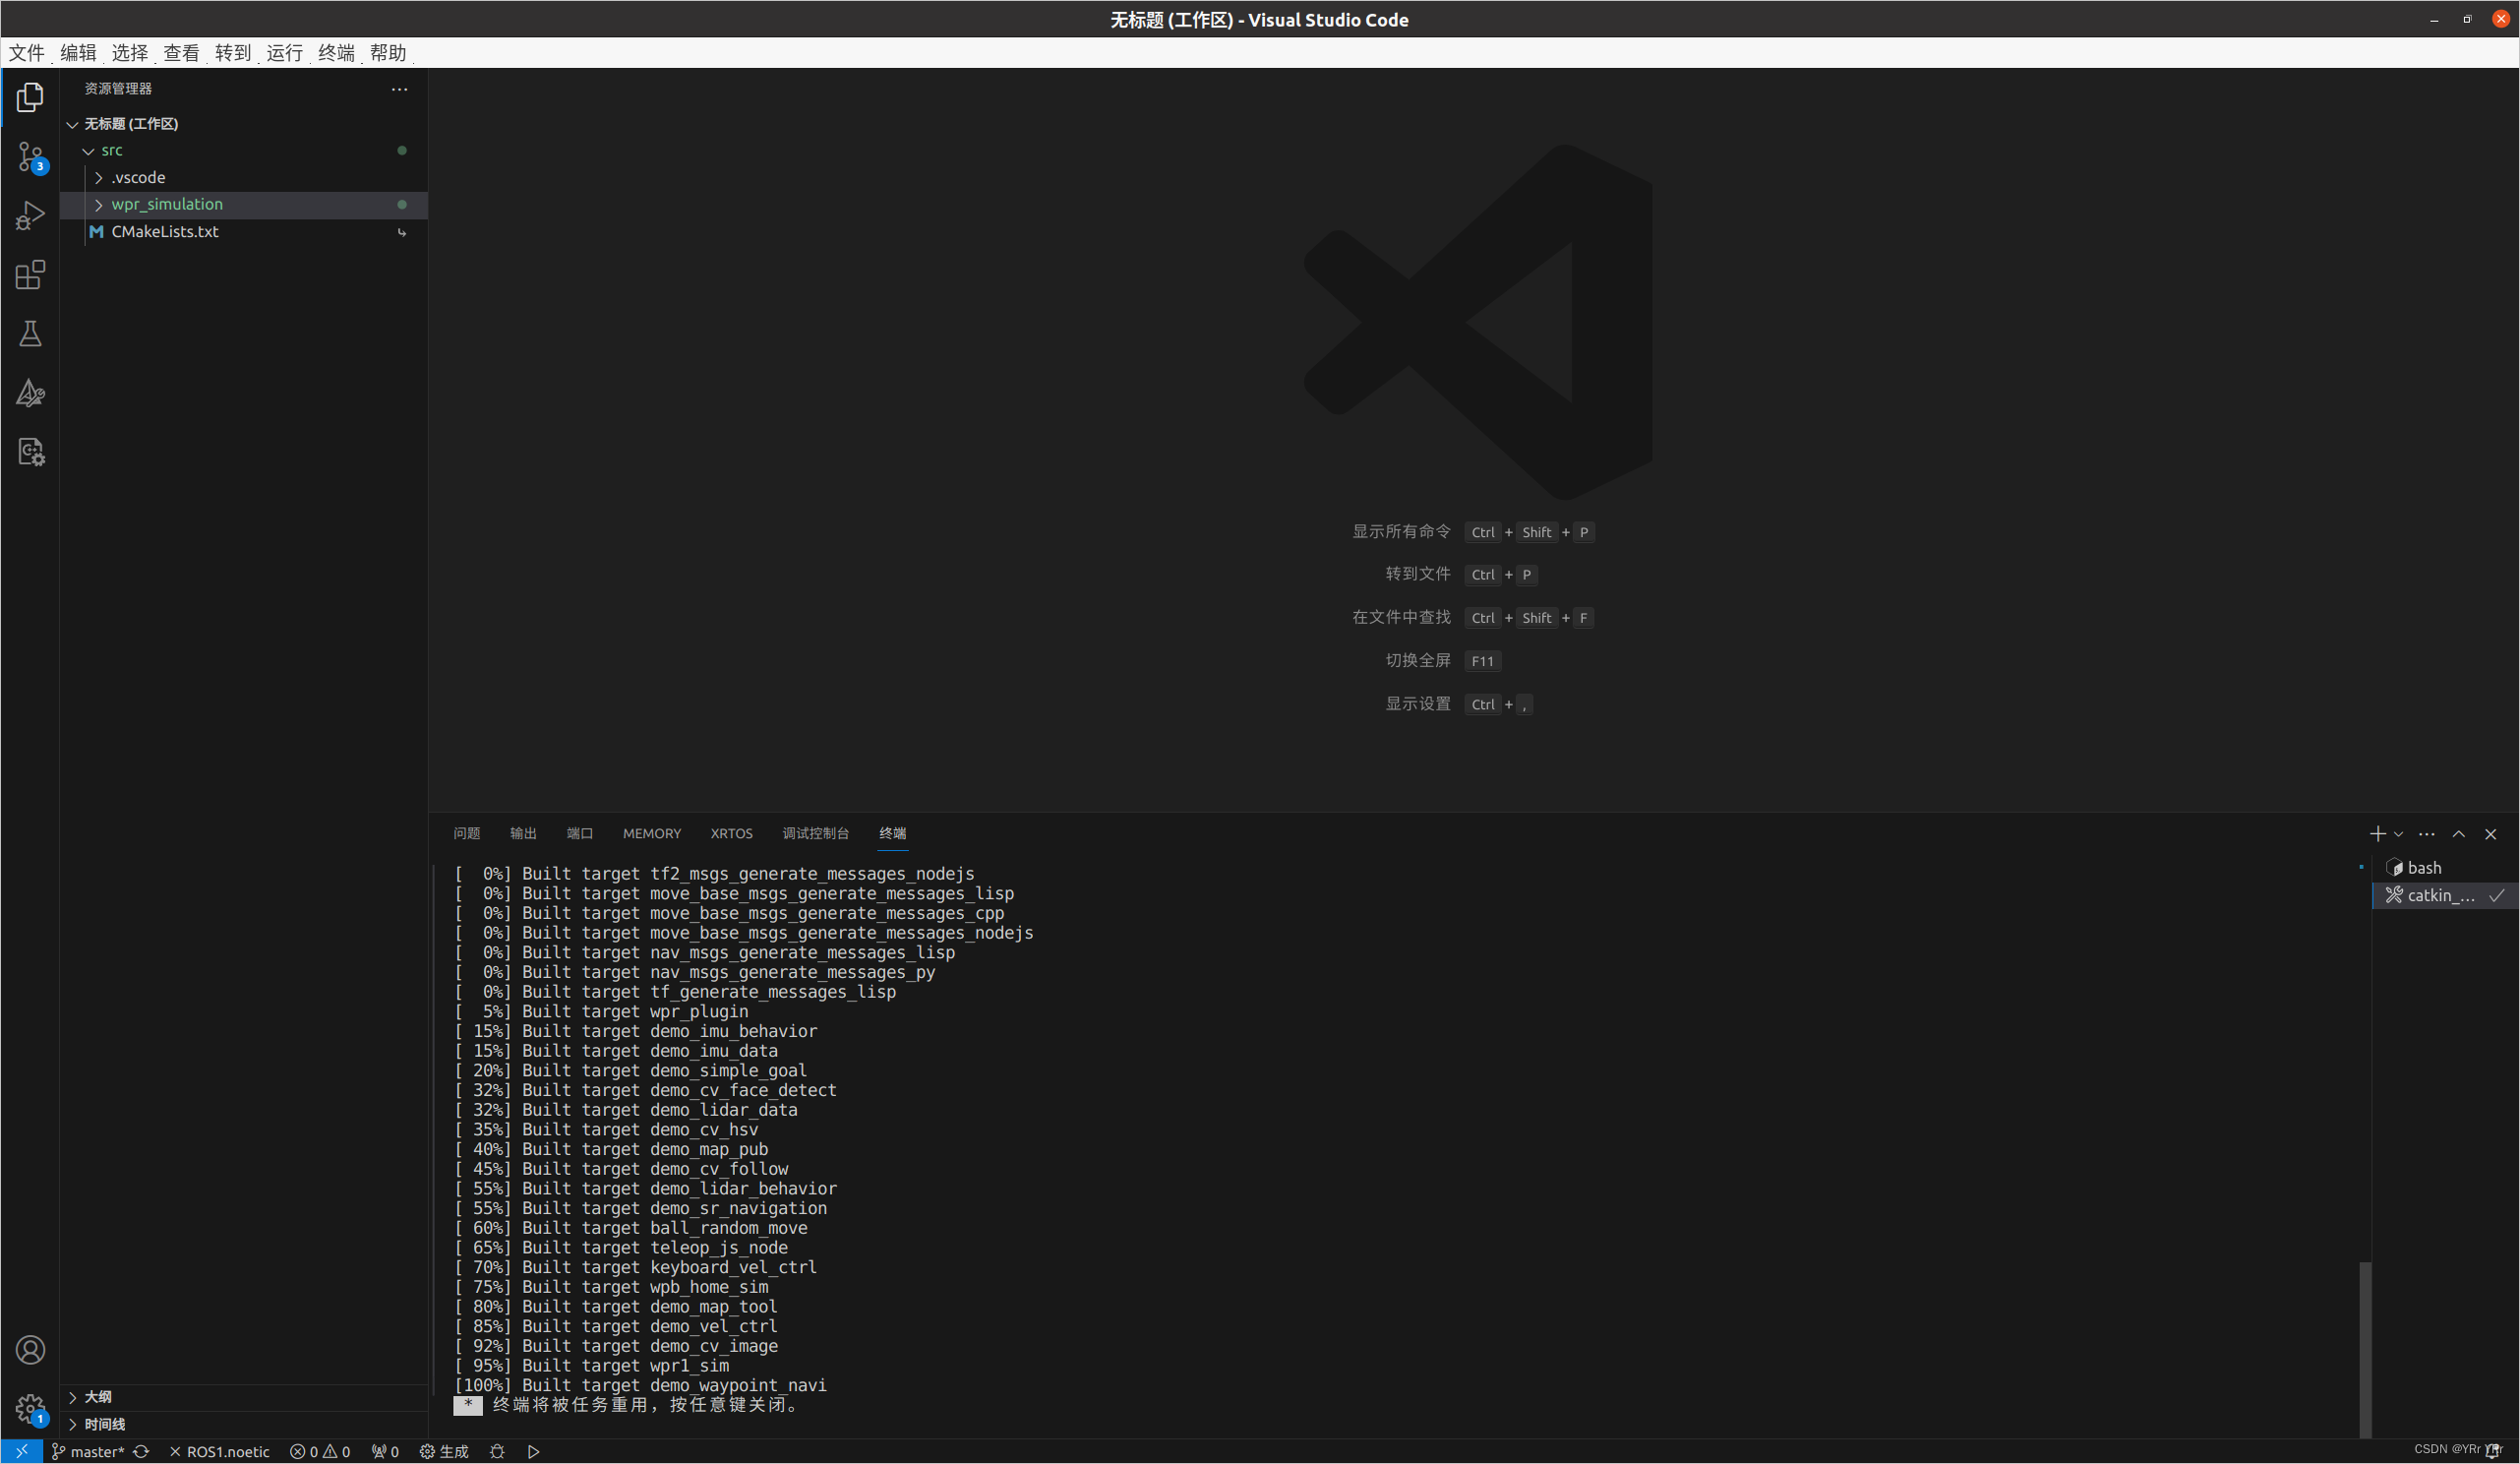This screenshot has height=1464, width=2520.
Task: Click terminal line 'Built target wpr_plugin'
Action: pyautogui.click(x=601, y=1011)
